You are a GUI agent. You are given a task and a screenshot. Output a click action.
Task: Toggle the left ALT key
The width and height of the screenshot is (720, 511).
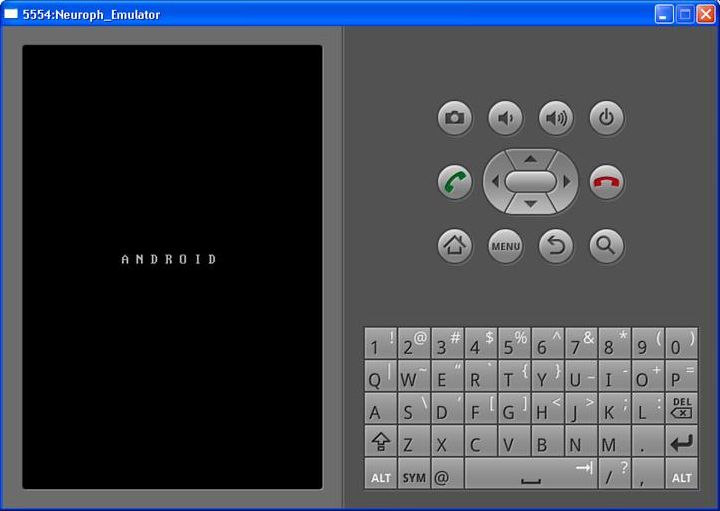tap(381, 477)
